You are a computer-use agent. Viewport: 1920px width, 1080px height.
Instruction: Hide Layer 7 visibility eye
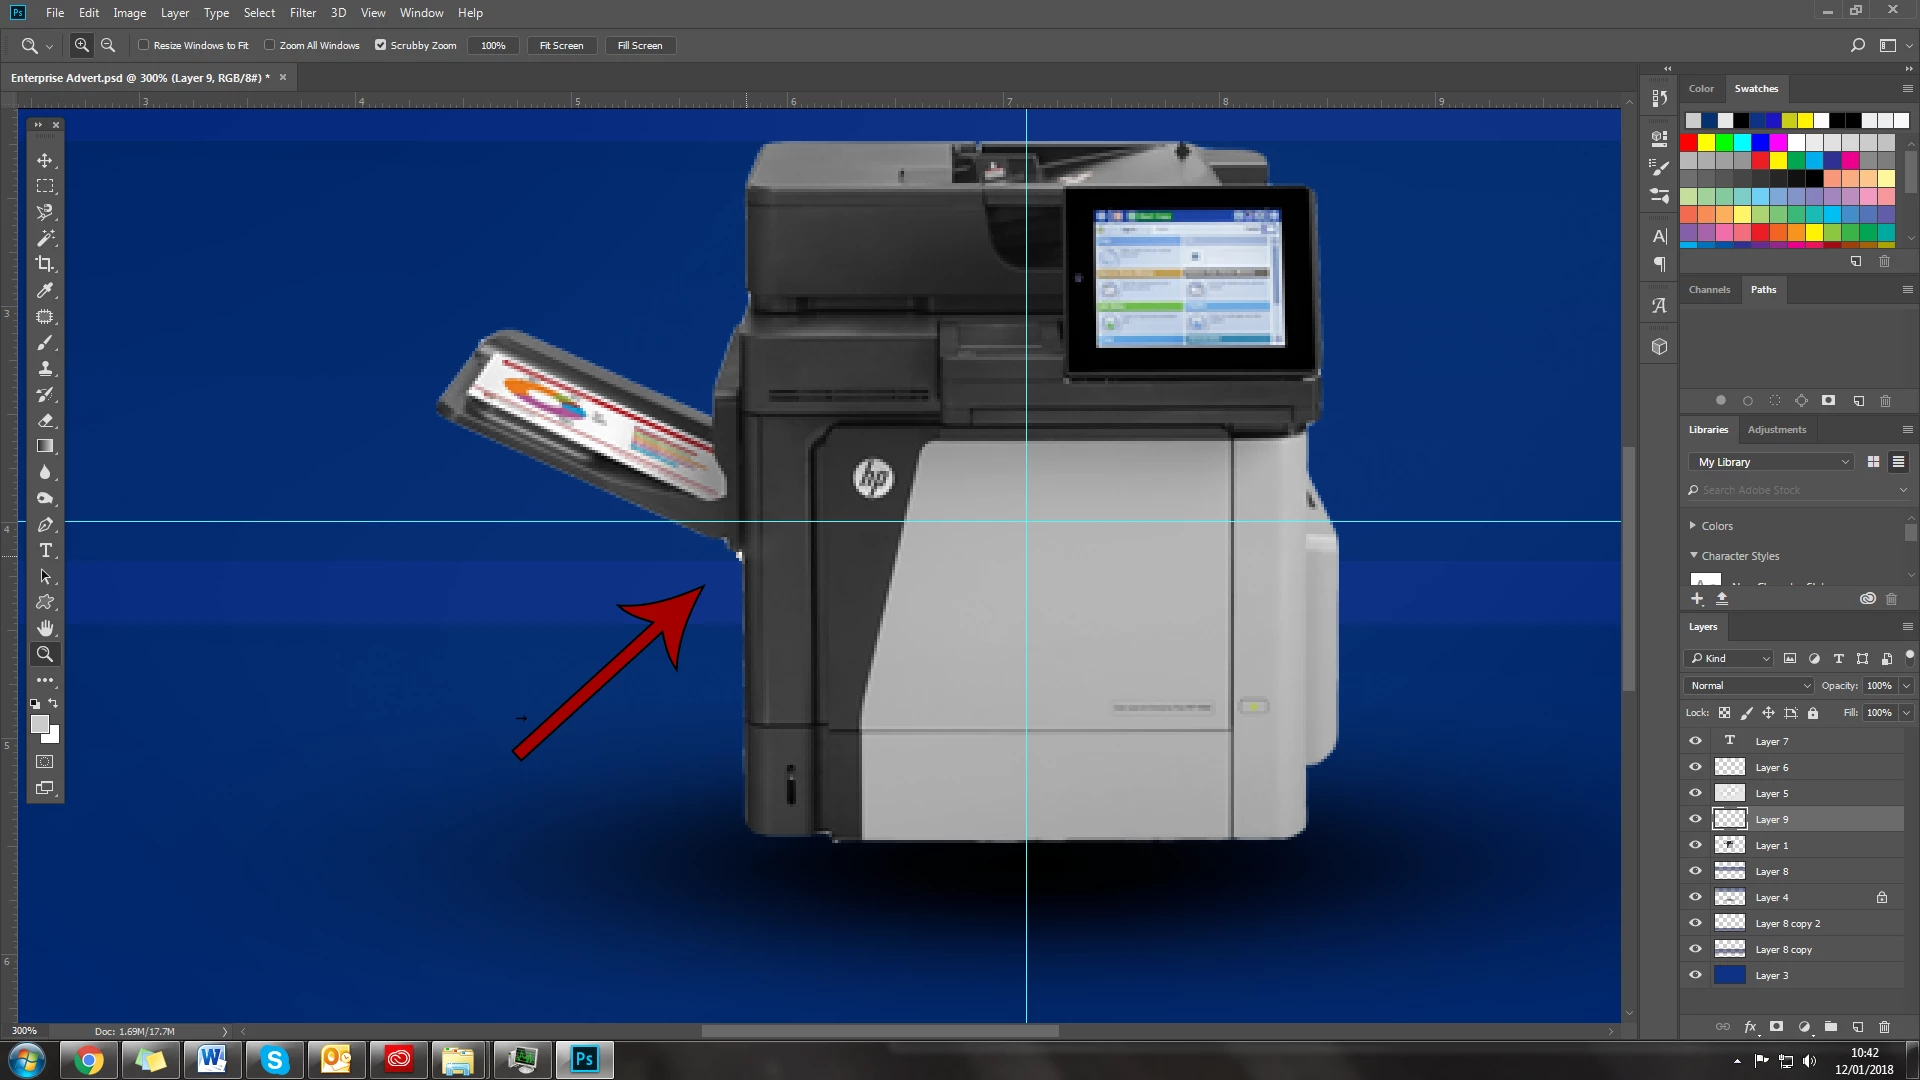pos(1695,741)
